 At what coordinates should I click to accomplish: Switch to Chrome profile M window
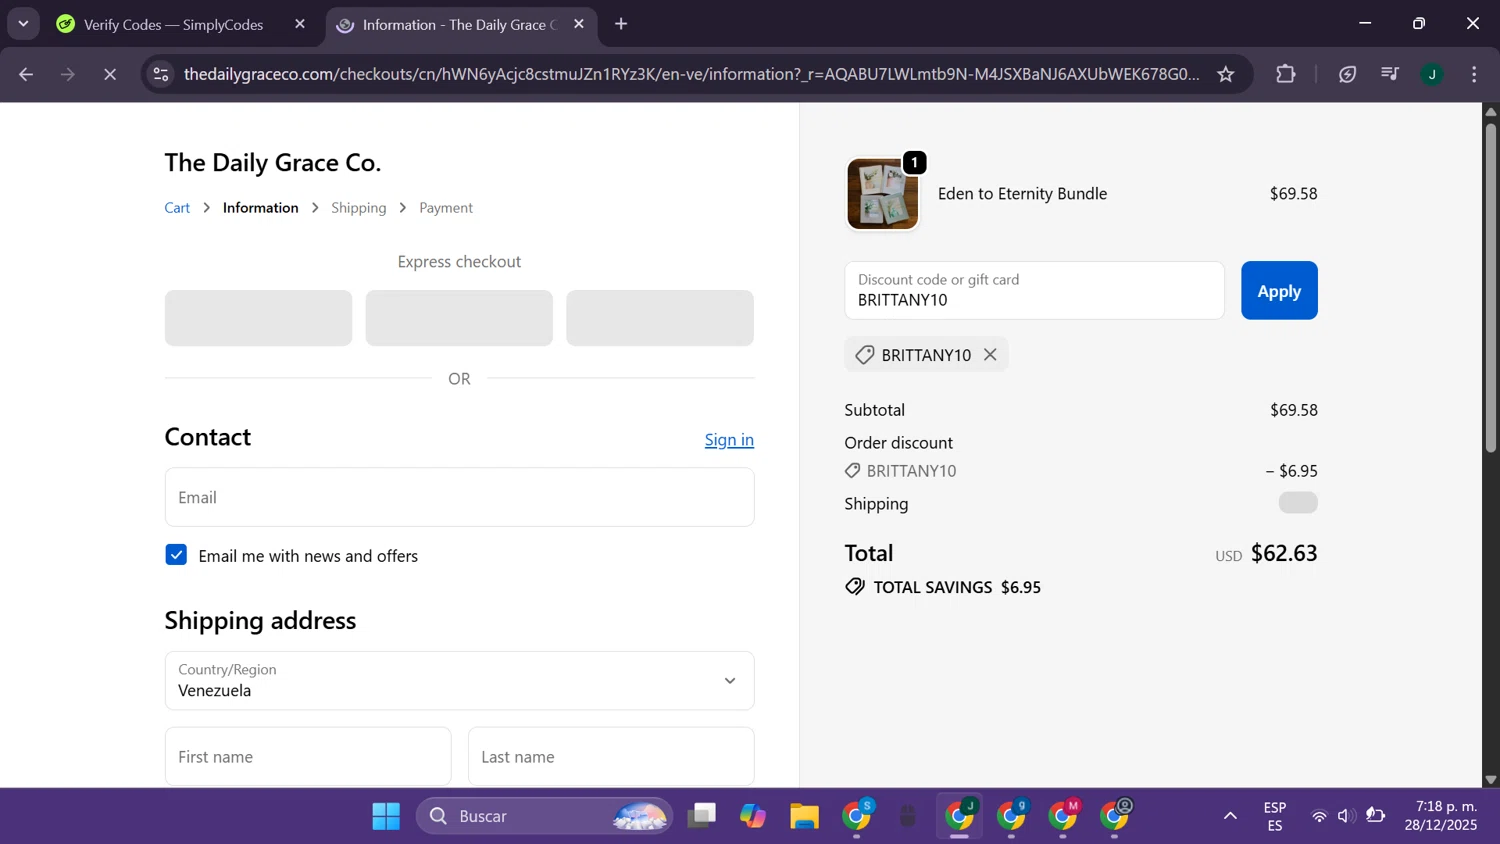tap(1063, 817)
